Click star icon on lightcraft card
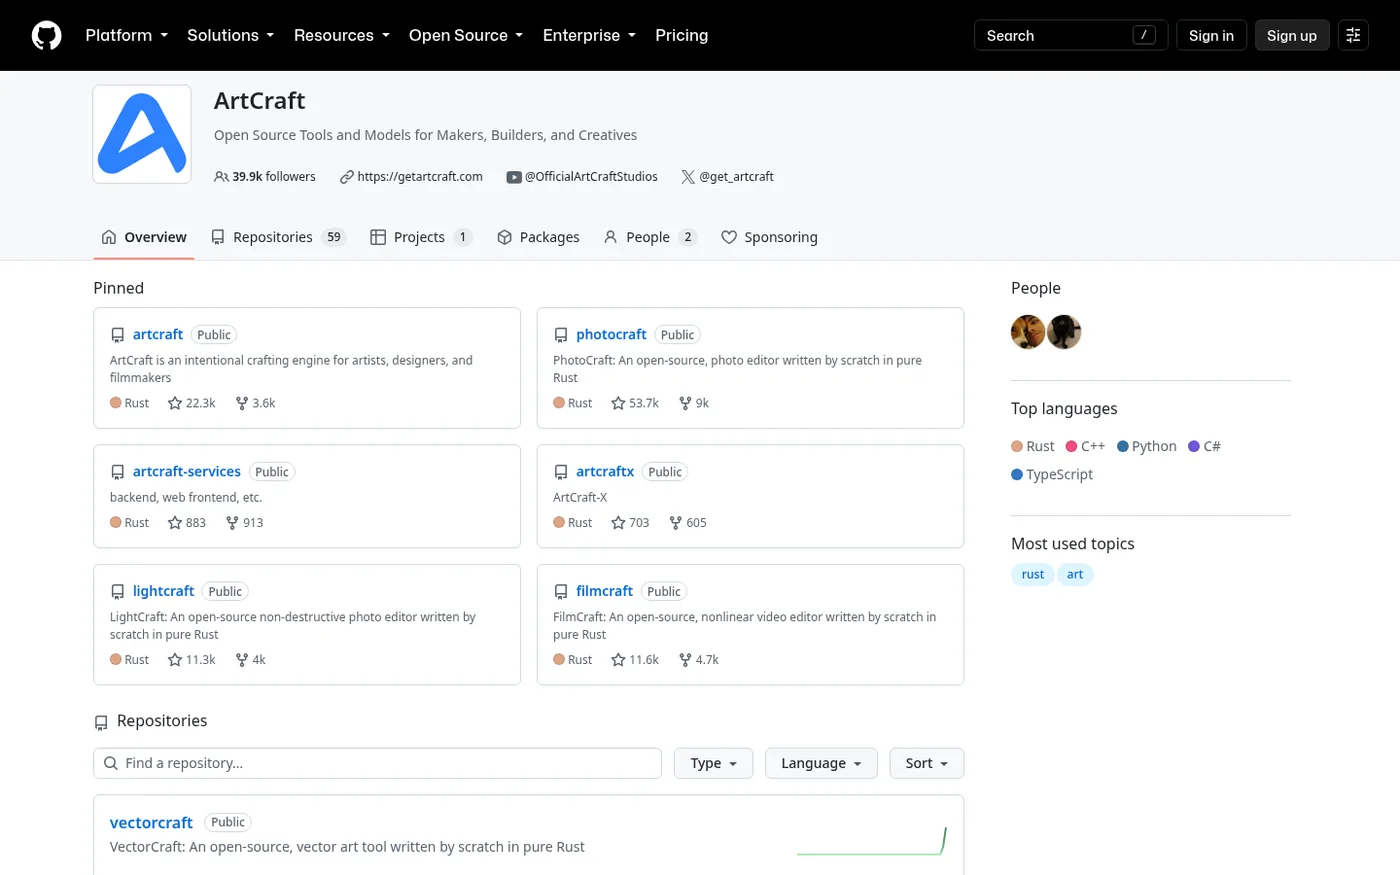This screenshot has width=1400, height=875. tap(175, 660)
